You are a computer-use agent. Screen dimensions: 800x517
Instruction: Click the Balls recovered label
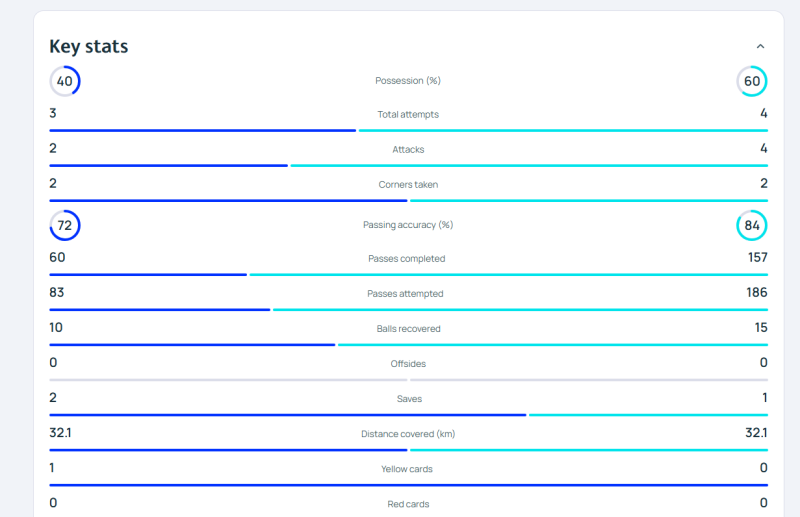(408, 329)
